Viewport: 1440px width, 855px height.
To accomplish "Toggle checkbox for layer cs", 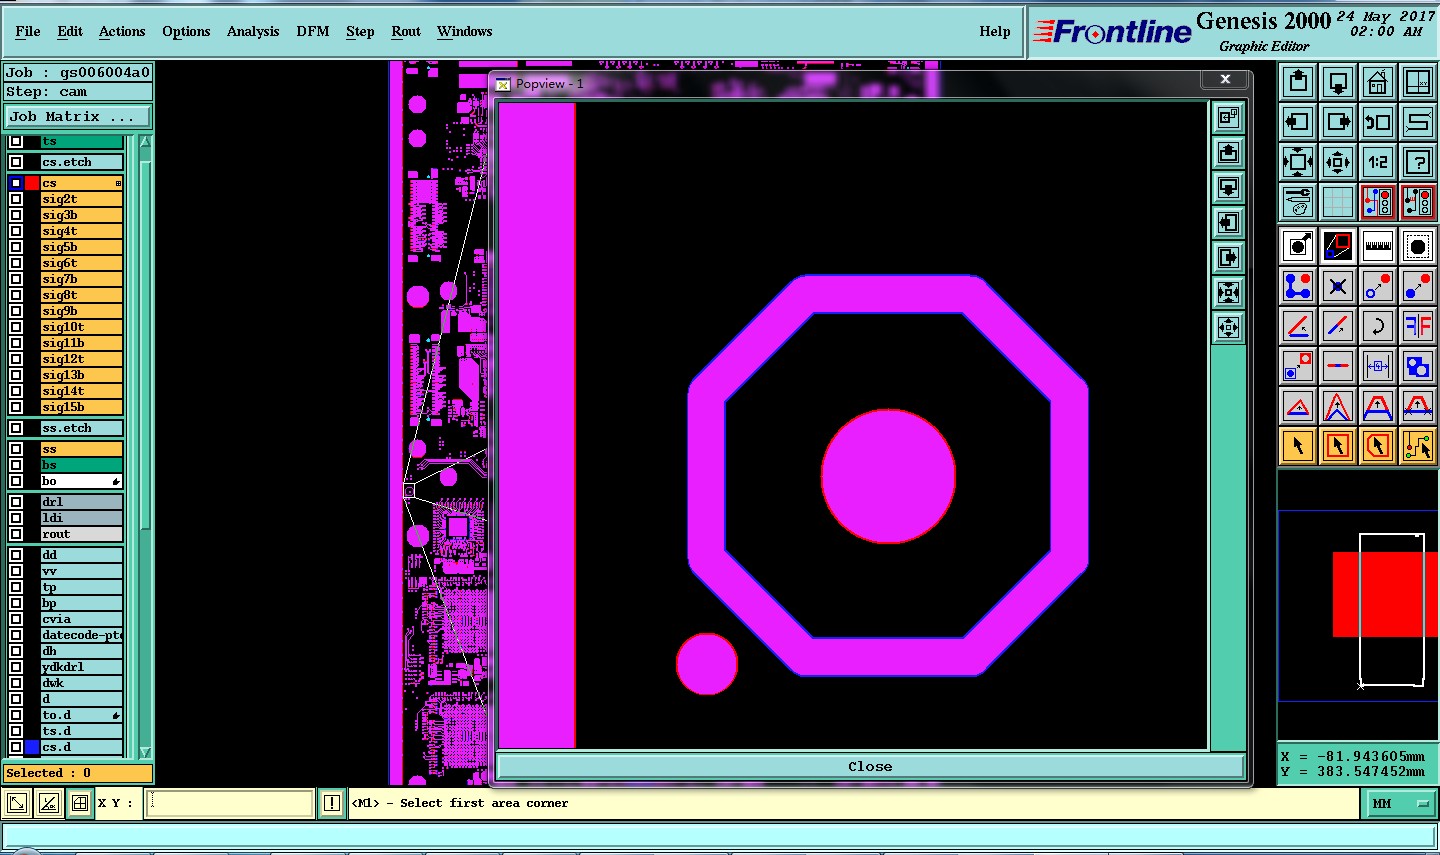I will click(16, 183).
